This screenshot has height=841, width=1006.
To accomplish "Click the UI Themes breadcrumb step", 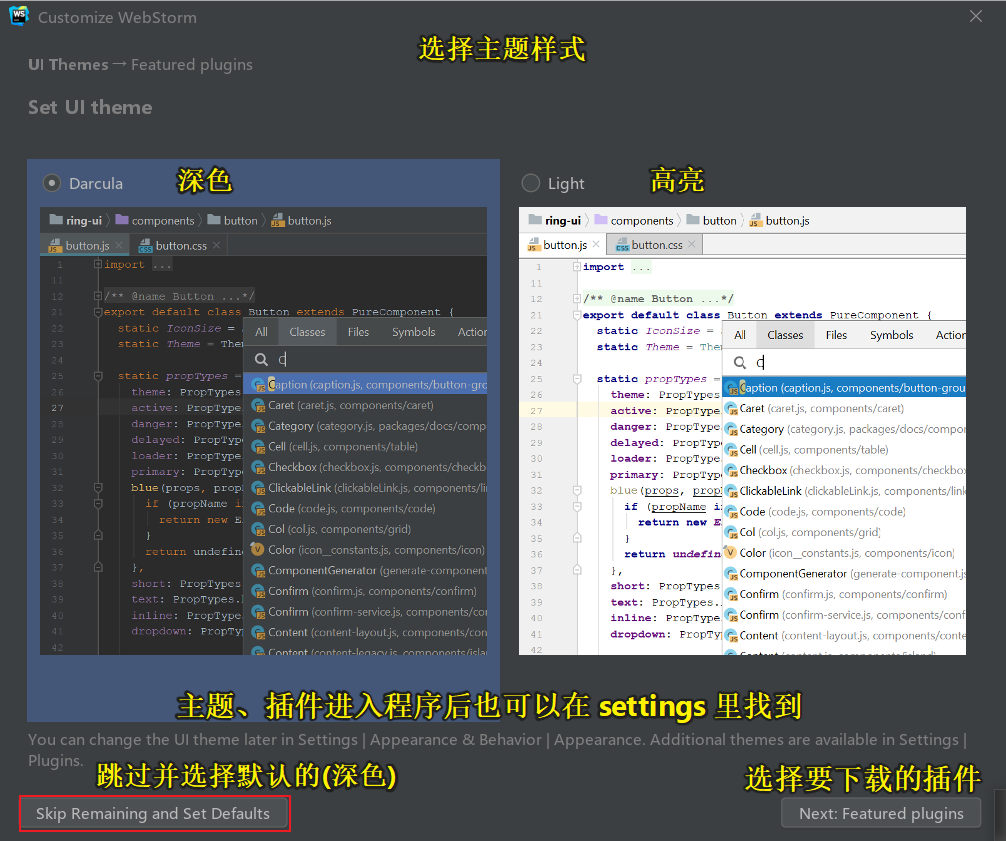I will tap(68, 65).
